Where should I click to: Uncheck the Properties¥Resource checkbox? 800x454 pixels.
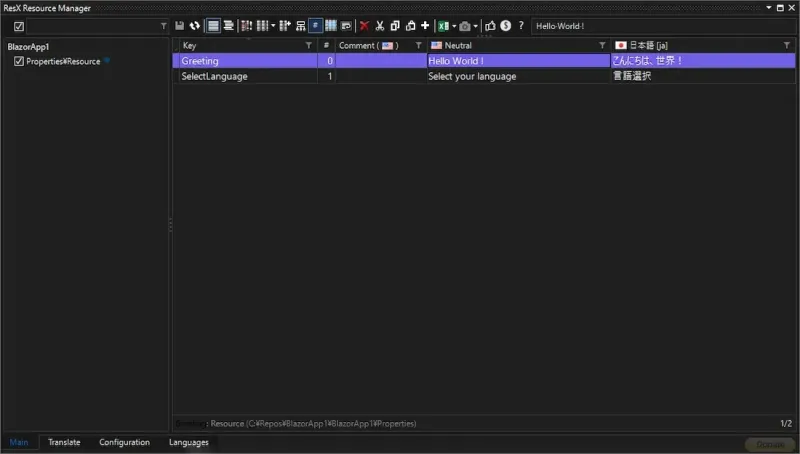tap(19, 61)
